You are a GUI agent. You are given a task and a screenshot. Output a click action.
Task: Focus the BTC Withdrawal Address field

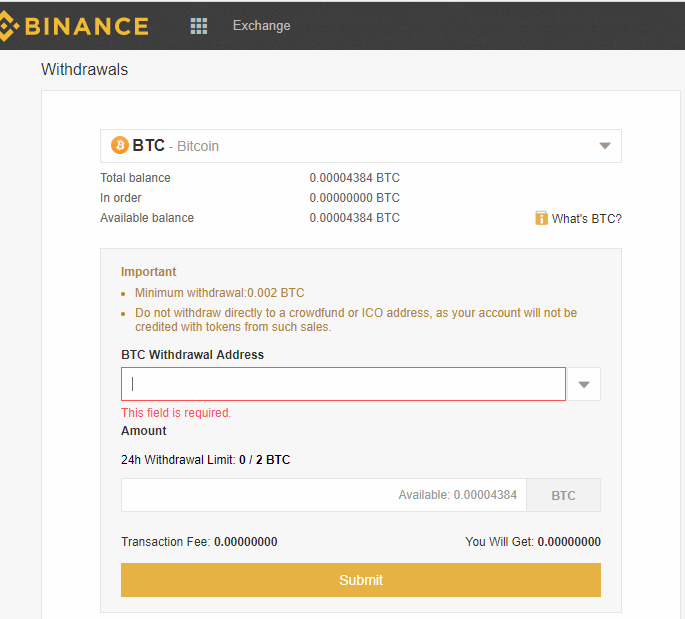(343, 384)
